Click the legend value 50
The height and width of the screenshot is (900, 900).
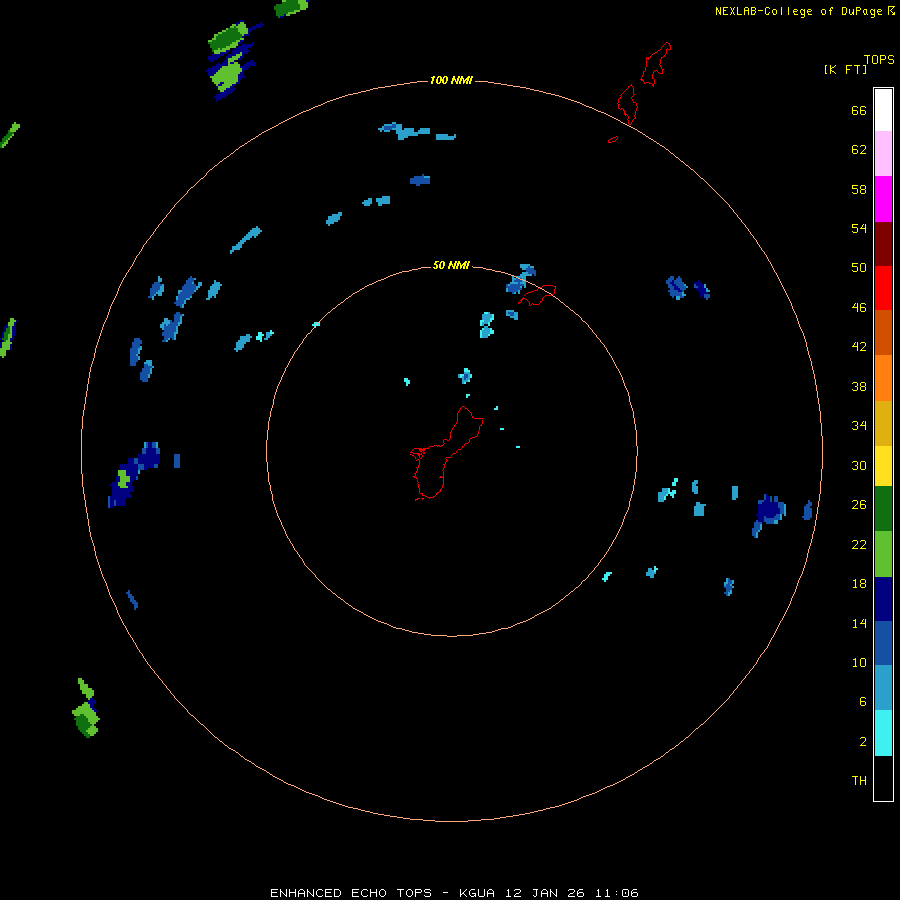tap(859, 268)
